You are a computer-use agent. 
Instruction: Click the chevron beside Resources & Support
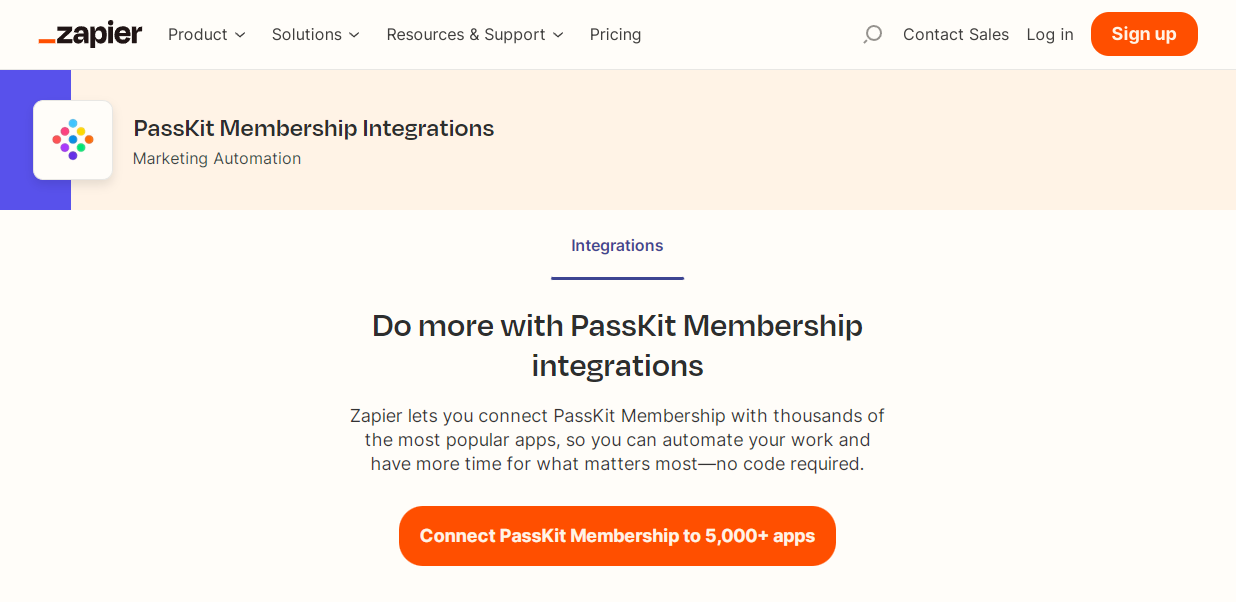(558, 35)
